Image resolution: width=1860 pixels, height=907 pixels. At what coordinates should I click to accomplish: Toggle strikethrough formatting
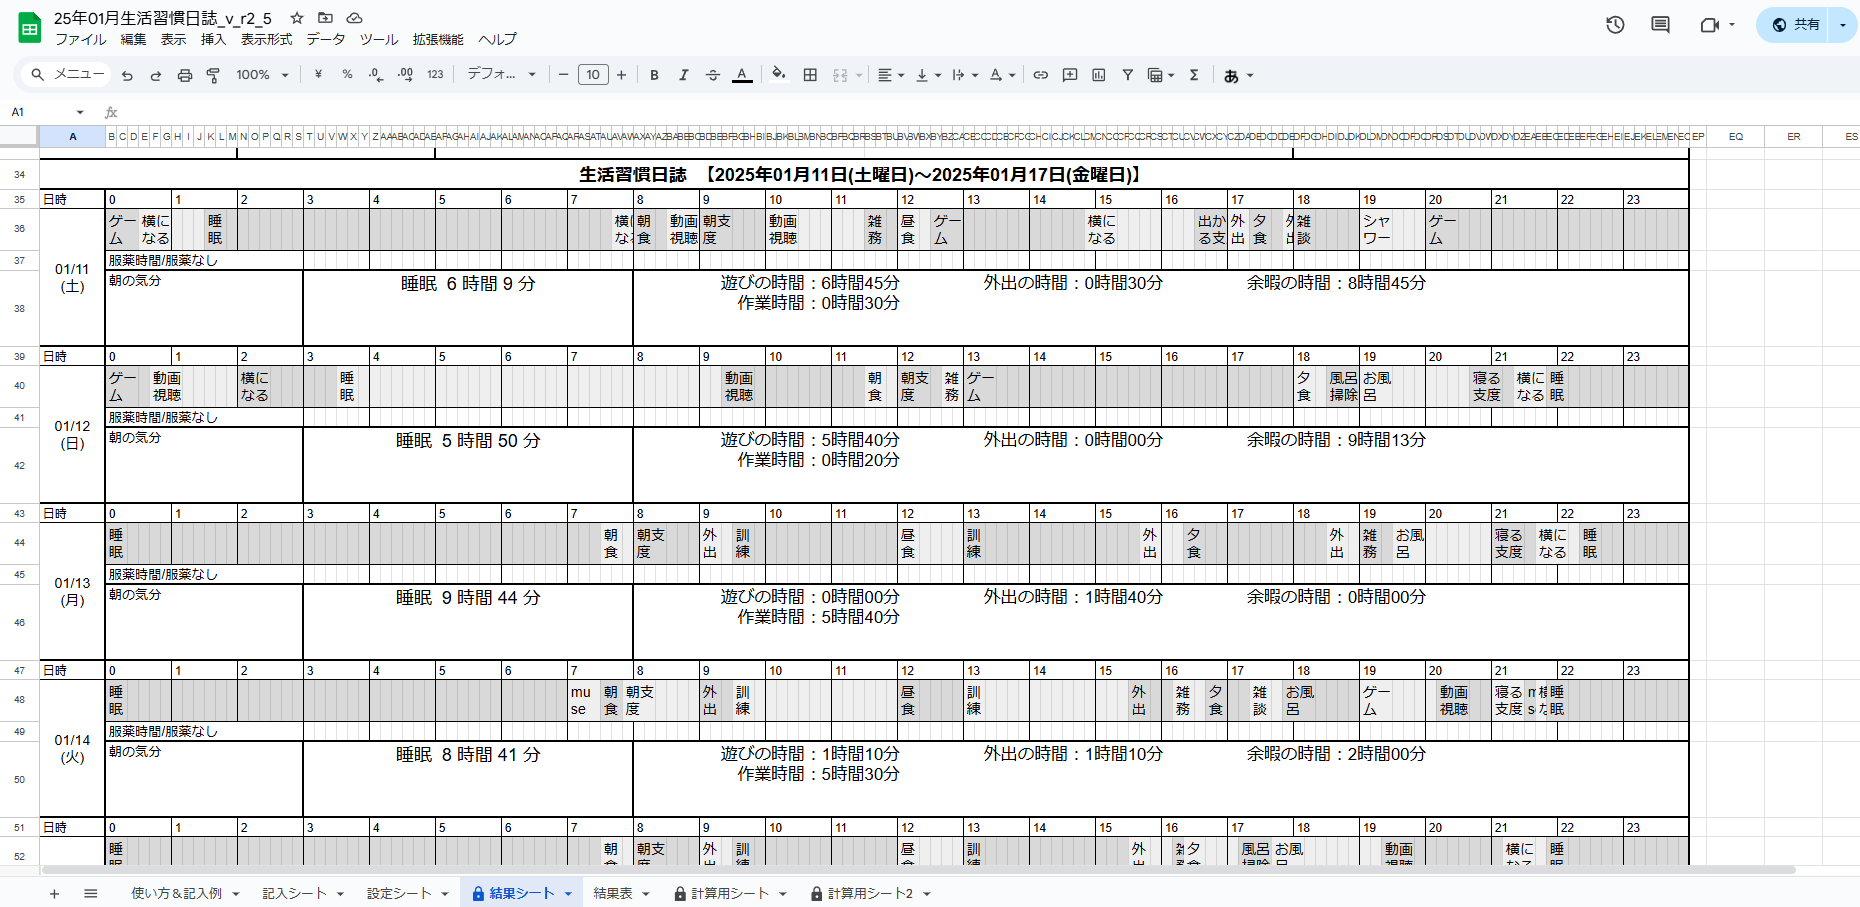pyautogui.click(x=712, y=75)
